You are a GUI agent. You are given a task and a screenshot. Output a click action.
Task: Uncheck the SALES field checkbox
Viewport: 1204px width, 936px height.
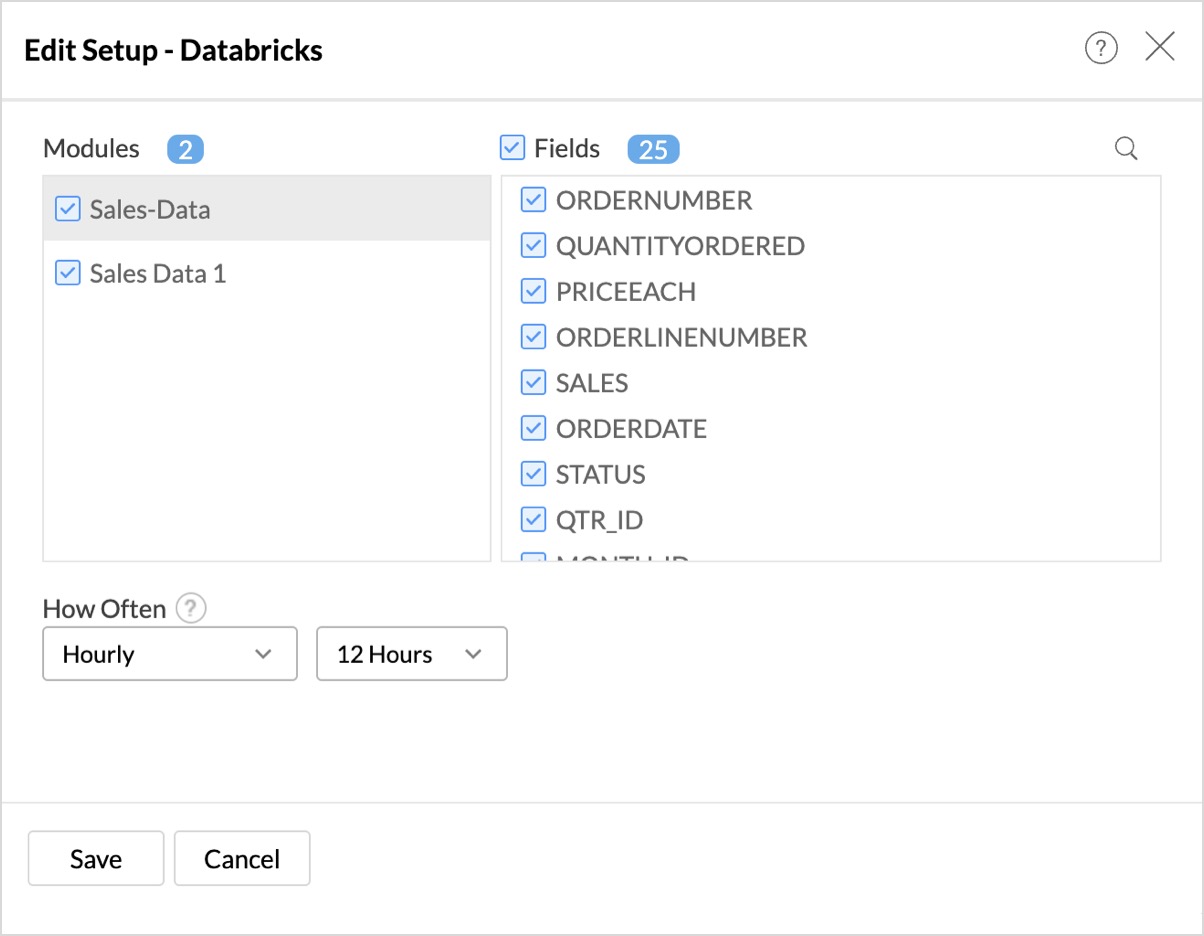click(533, 383)
